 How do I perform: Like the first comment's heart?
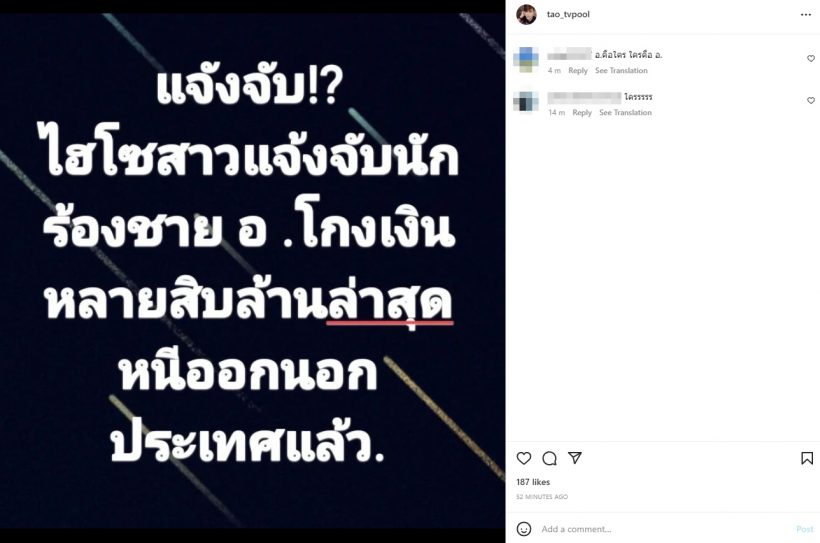click(811, 59)
